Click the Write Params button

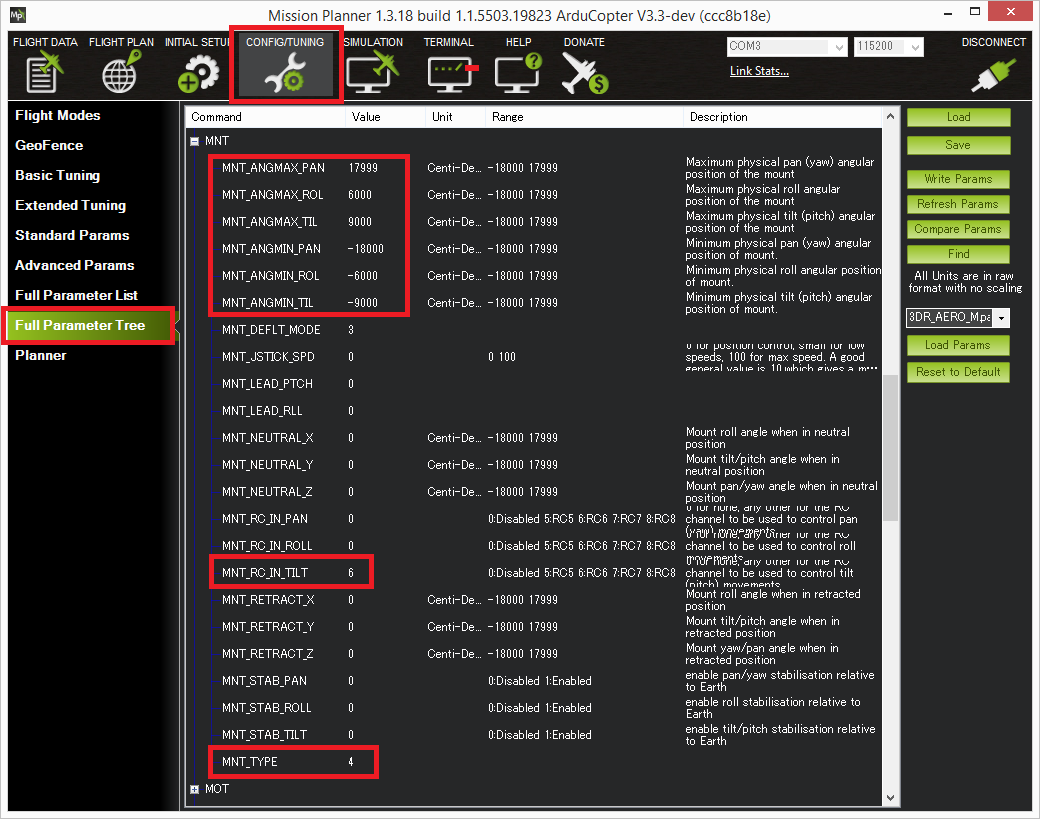[x=958, y=179]
